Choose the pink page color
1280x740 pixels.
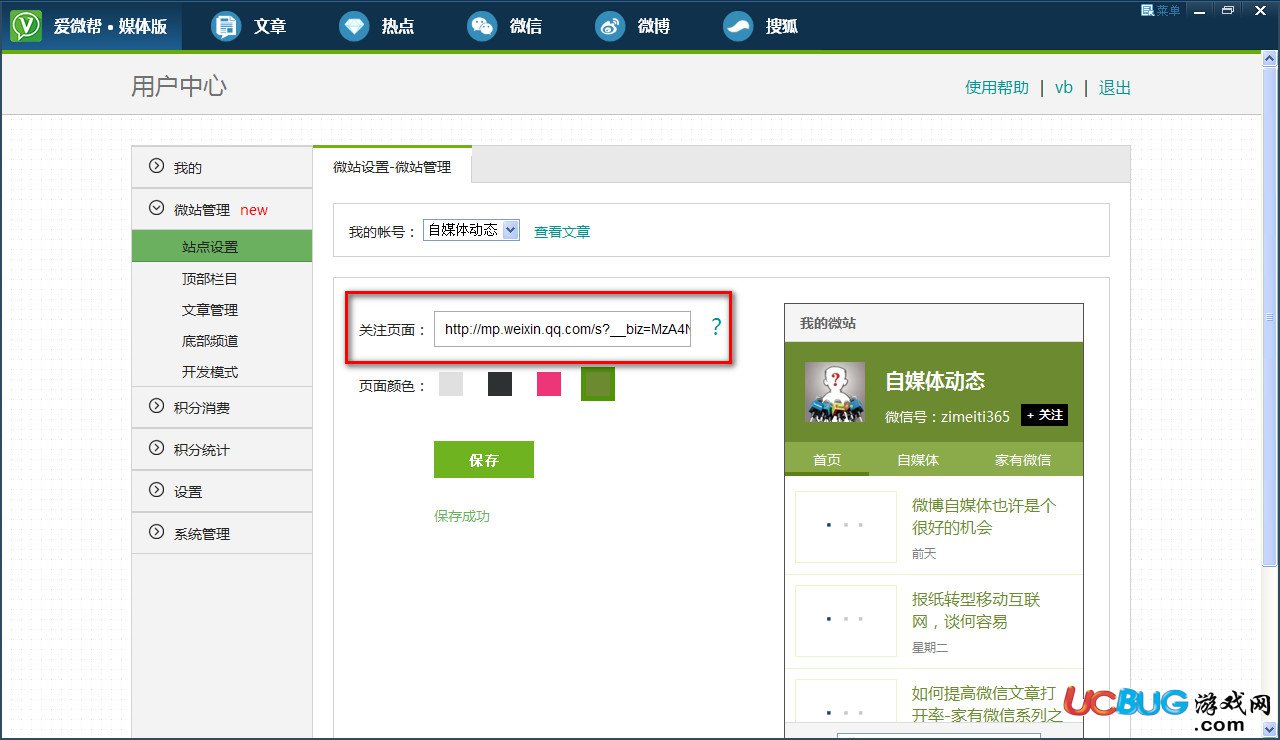tap(549, 383)
